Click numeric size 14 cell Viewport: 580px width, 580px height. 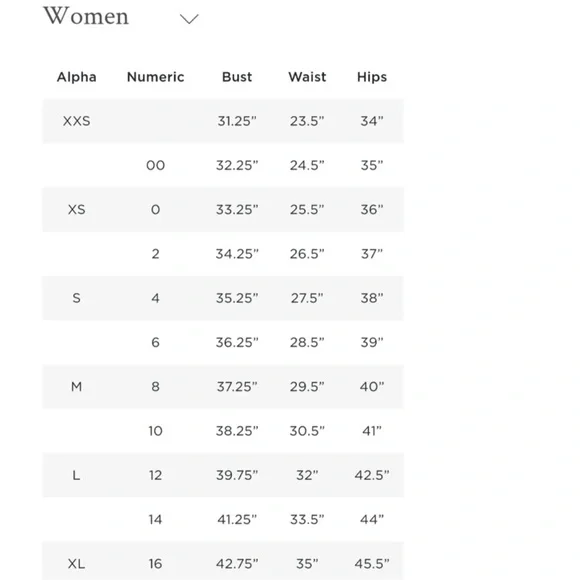coord(155,519)
